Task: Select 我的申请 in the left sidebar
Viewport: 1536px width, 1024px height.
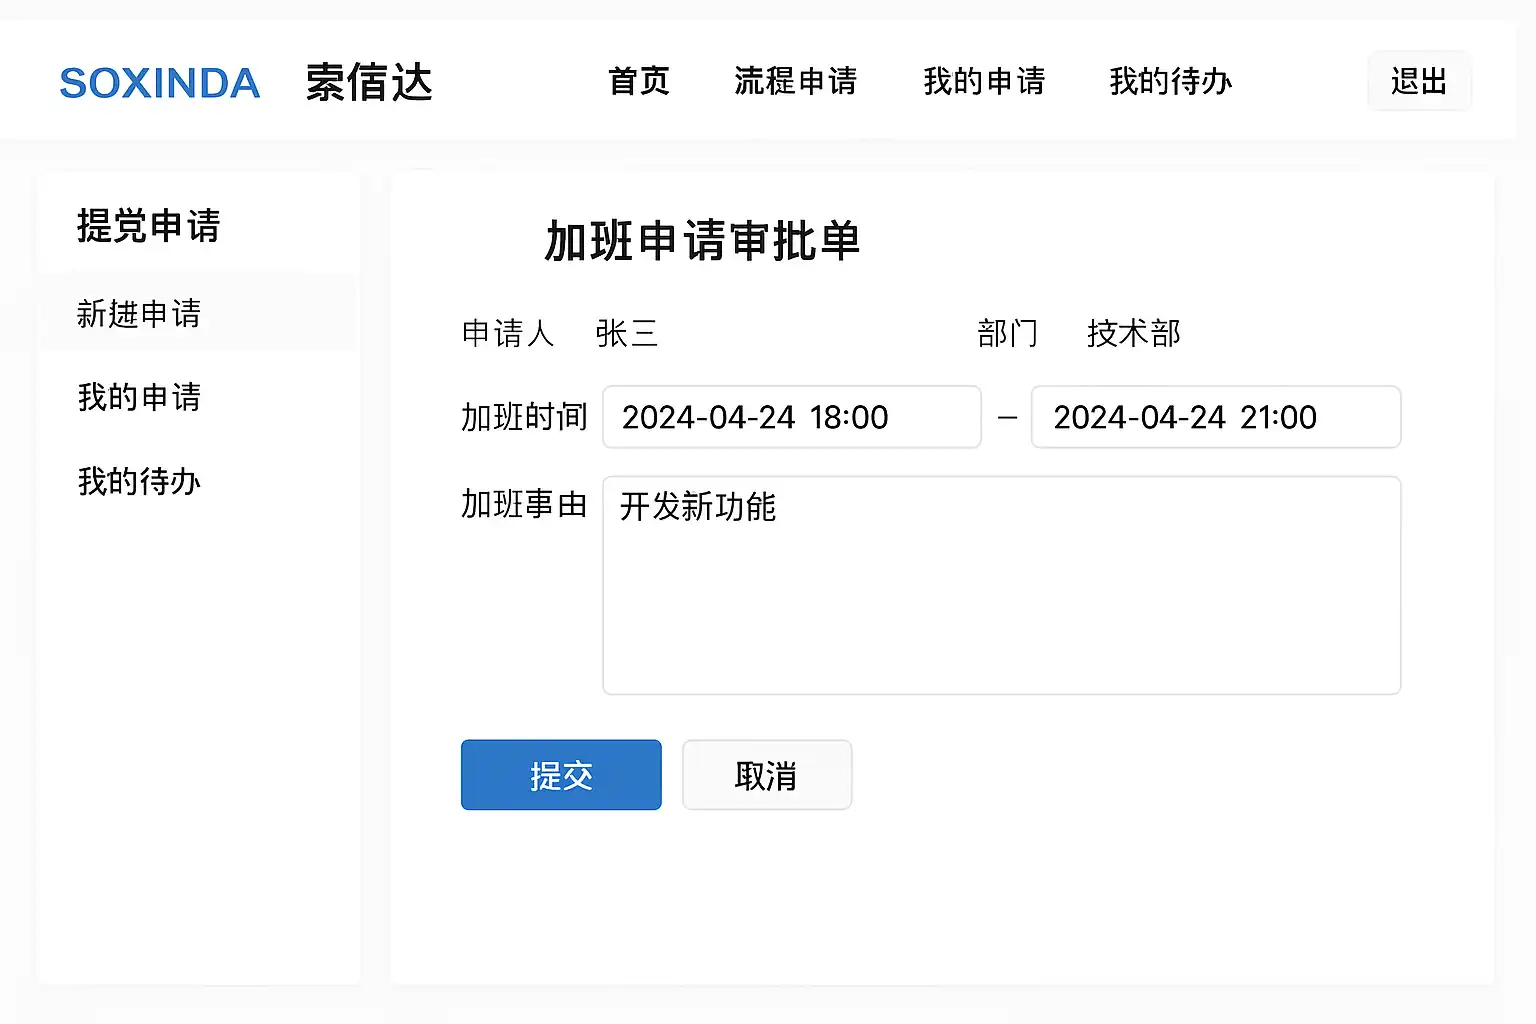Action: [x=139, y=397]
